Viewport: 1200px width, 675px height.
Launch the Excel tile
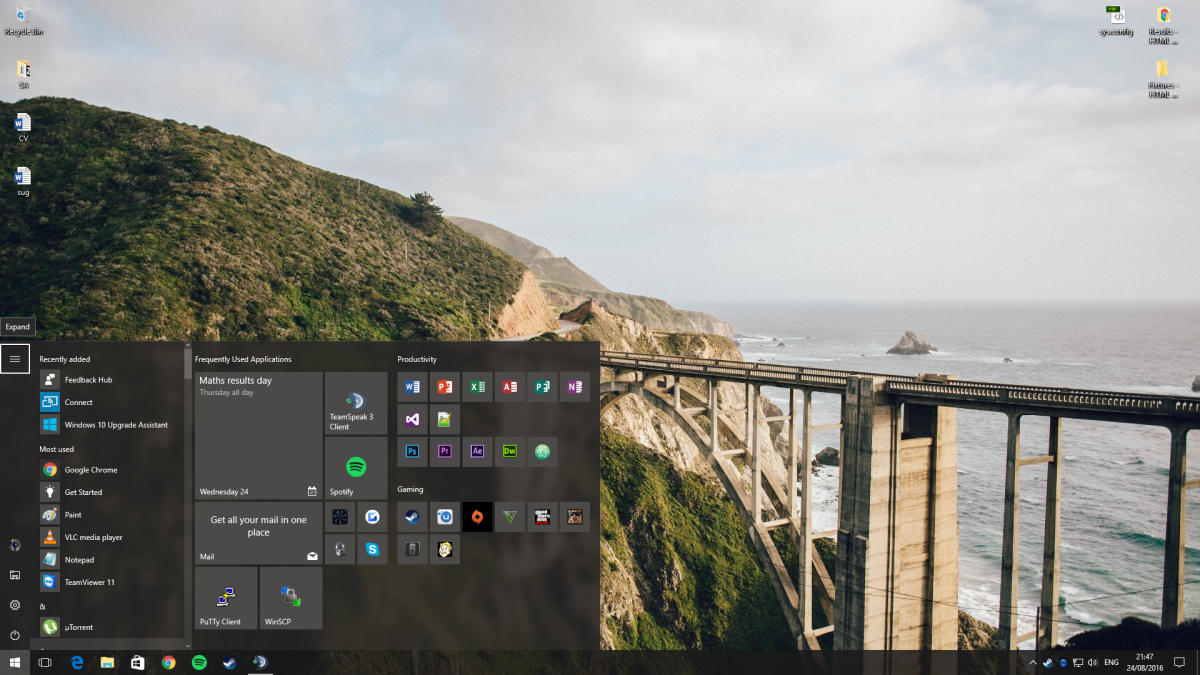tap(478, 387)
